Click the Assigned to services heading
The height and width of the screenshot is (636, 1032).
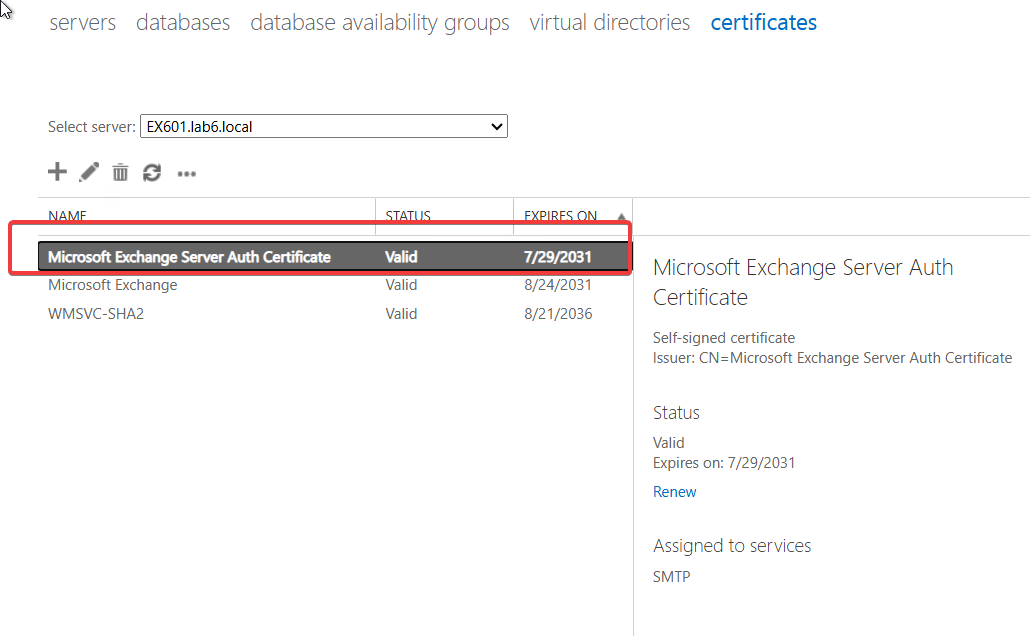click(732, 546)
